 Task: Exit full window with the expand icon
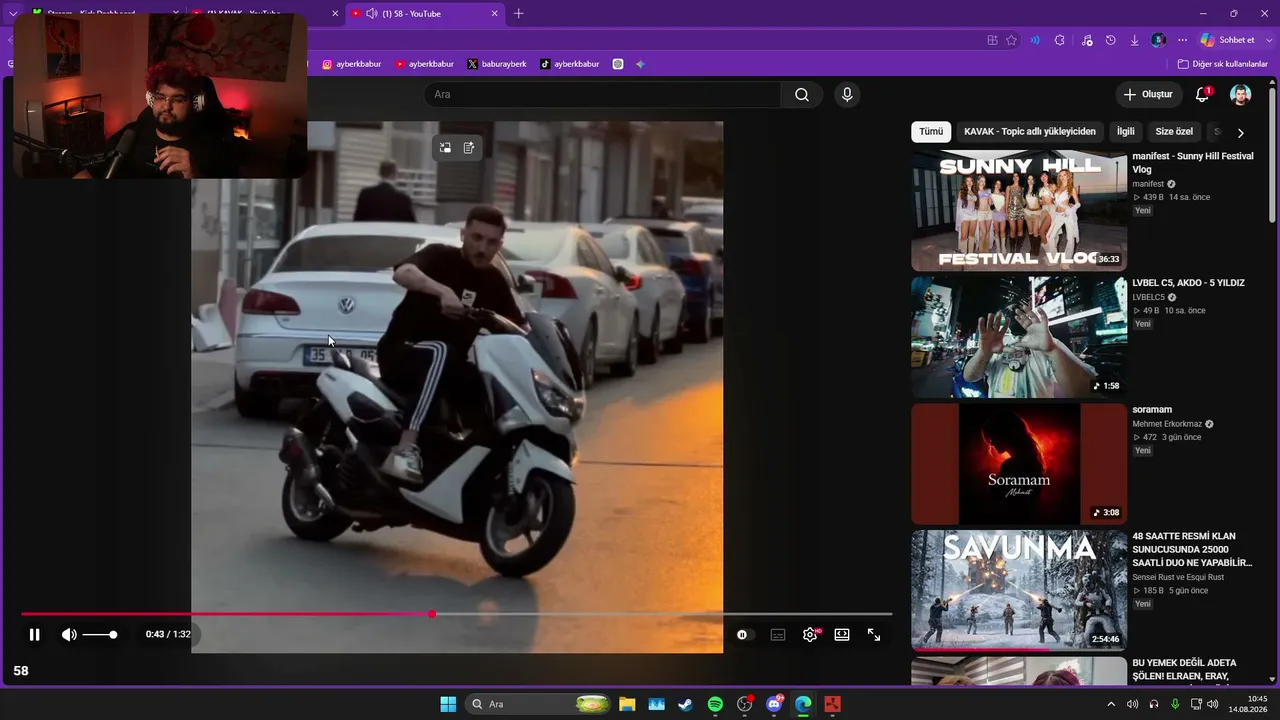(x=874, y=635)
